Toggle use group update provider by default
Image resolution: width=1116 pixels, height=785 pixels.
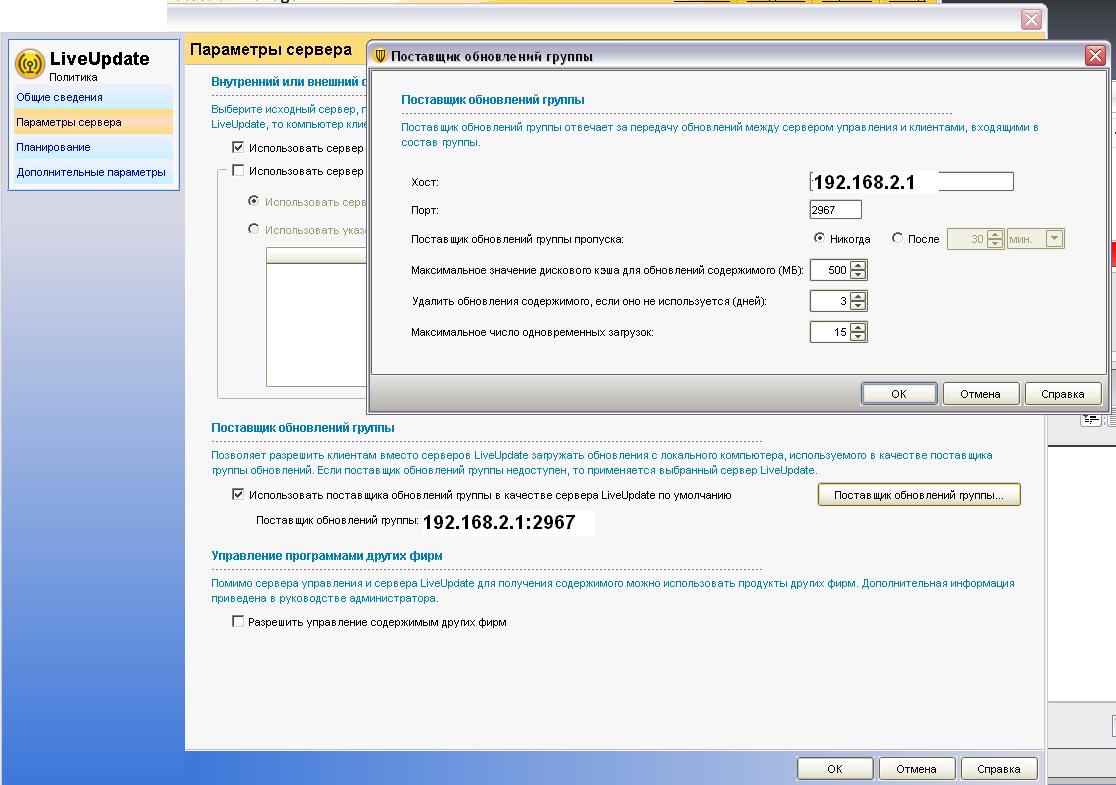pyautogui.click(x=238, y=494)
